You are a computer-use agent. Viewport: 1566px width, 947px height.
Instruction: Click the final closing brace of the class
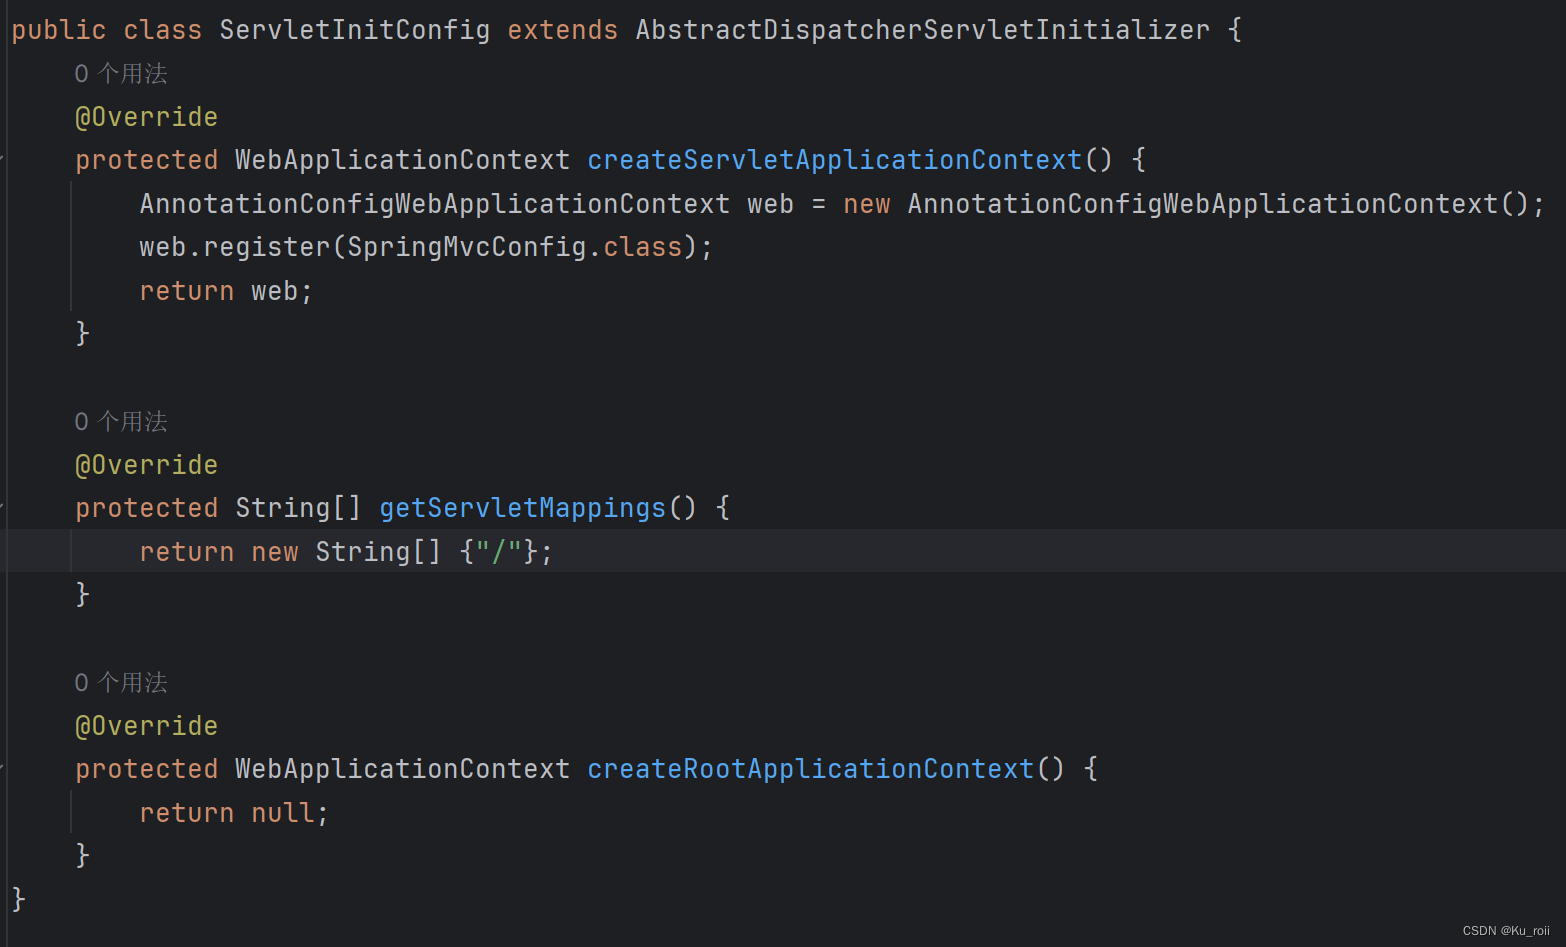click(x=19, y=899)
